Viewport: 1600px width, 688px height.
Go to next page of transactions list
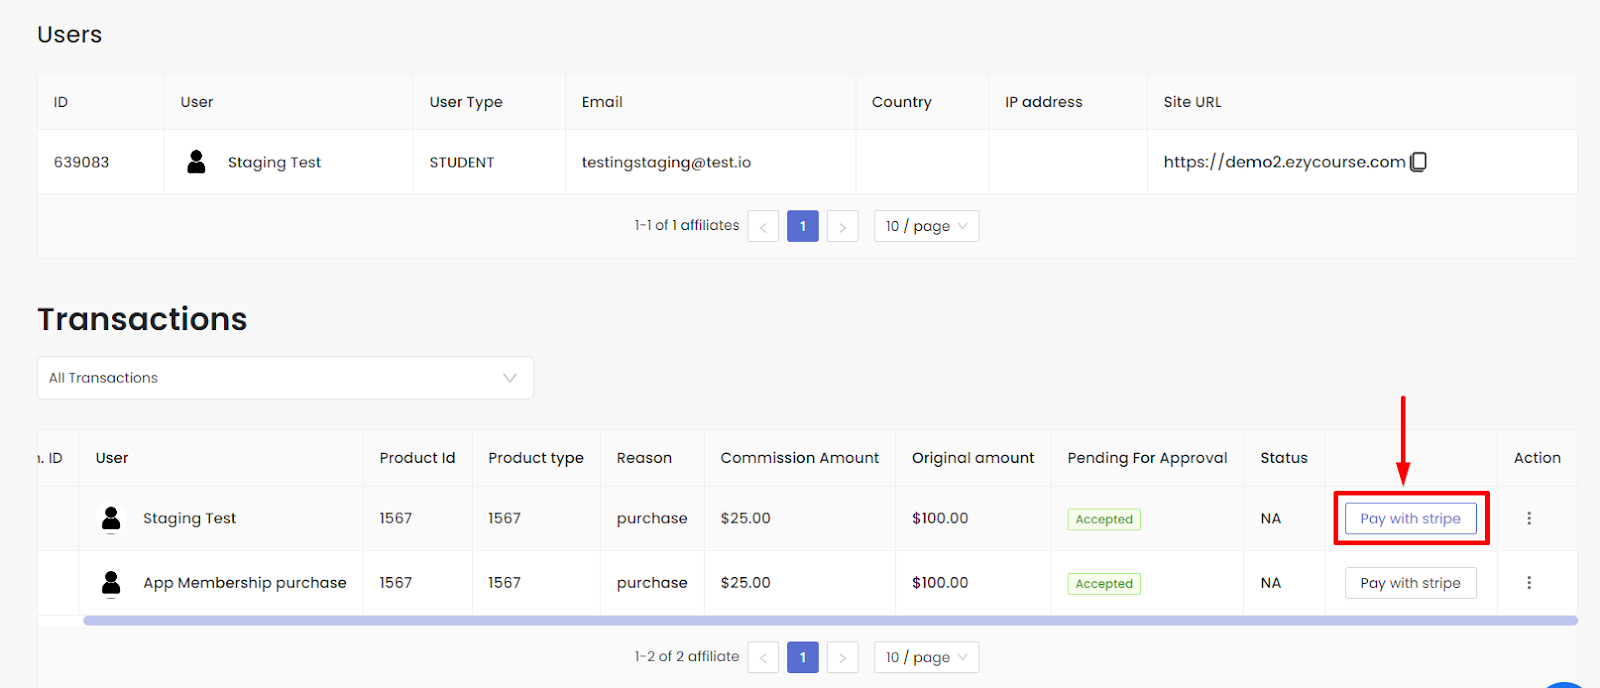tap(843, 657)
